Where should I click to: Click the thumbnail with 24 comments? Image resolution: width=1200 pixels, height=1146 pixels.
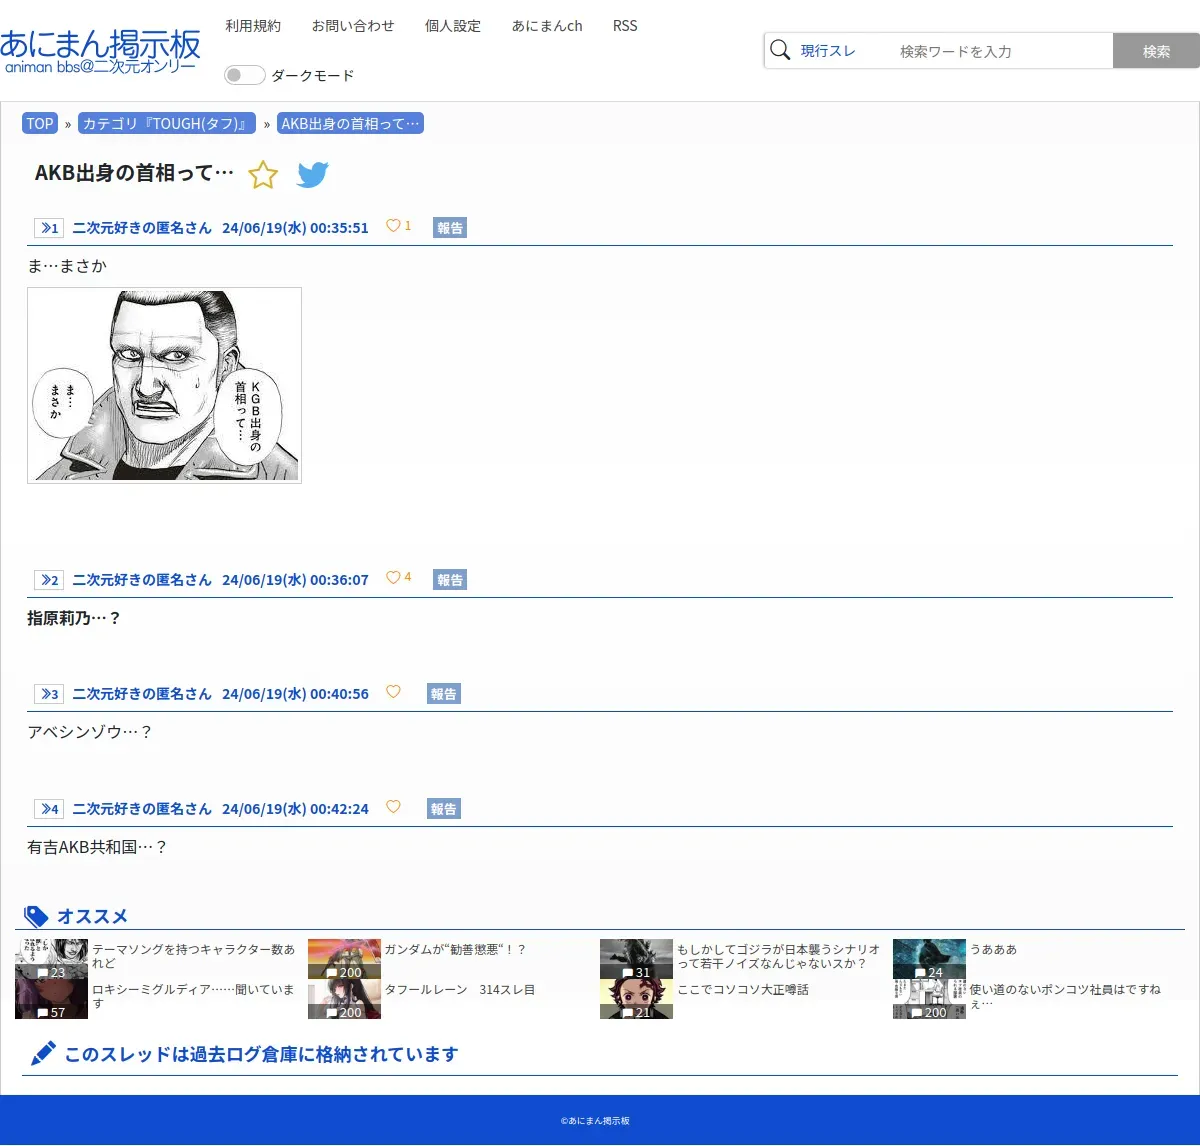coord(929,959)
